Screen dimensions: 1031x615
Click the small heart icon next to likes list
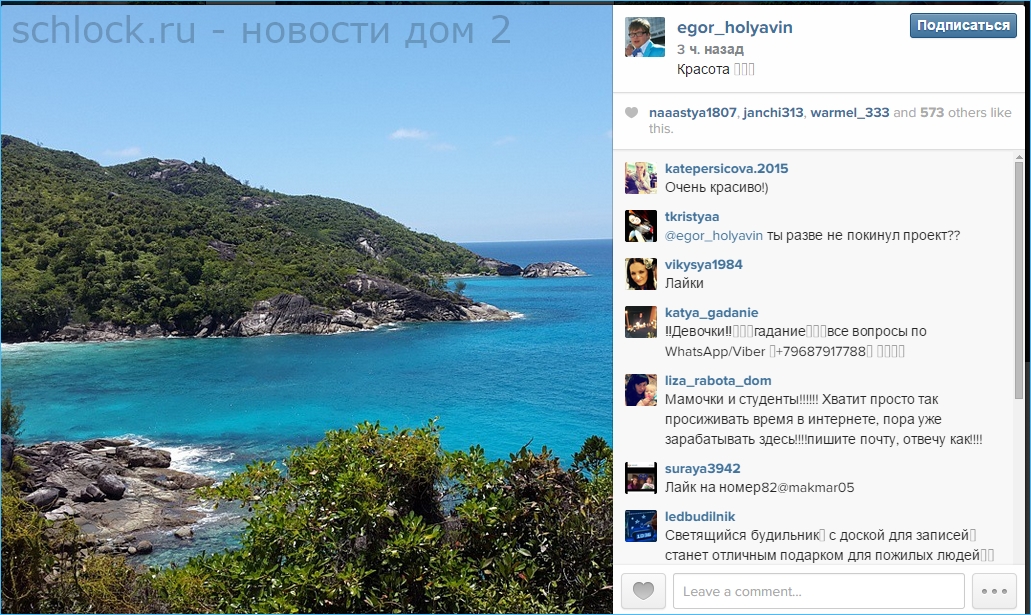point(631,112)
